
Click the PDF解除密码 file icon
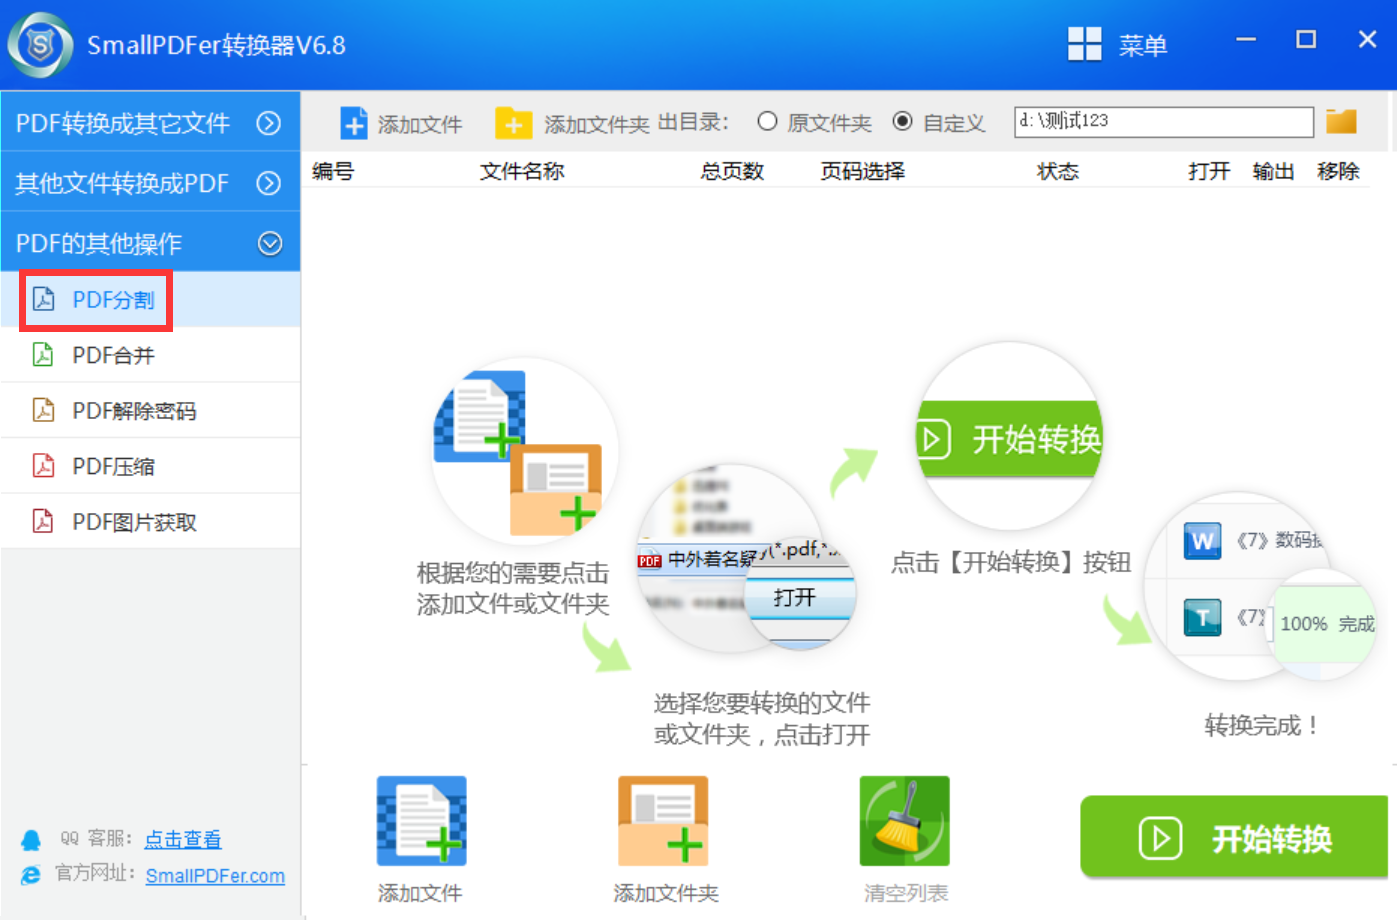pyautogui.click(x=43, y=410)
